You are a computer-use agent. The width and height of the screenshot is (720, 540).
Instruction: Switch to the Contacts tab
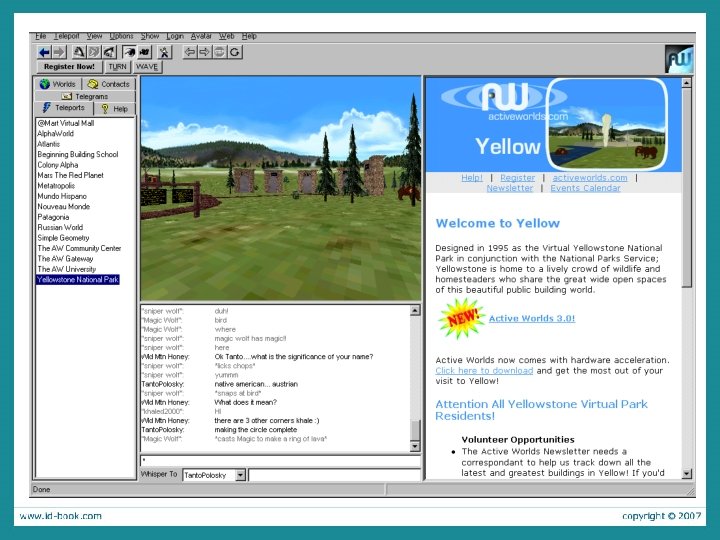click(109, 84)
